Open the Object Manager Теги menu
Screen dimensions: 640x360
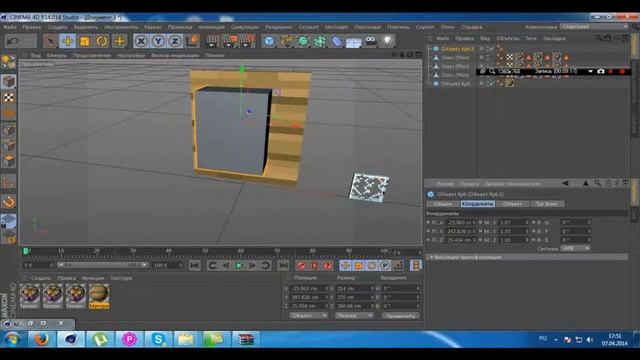[531, 38]
